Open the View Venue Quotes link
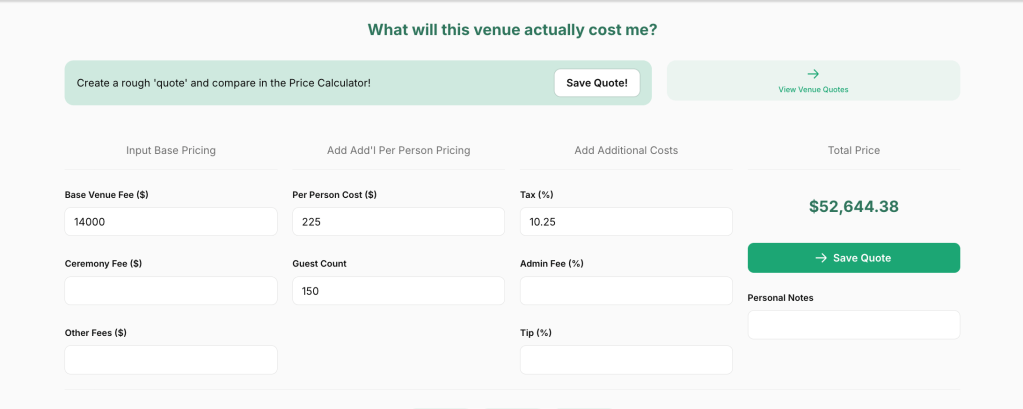Viewport: 1023px width, 409px height. [x=813, y=89]
